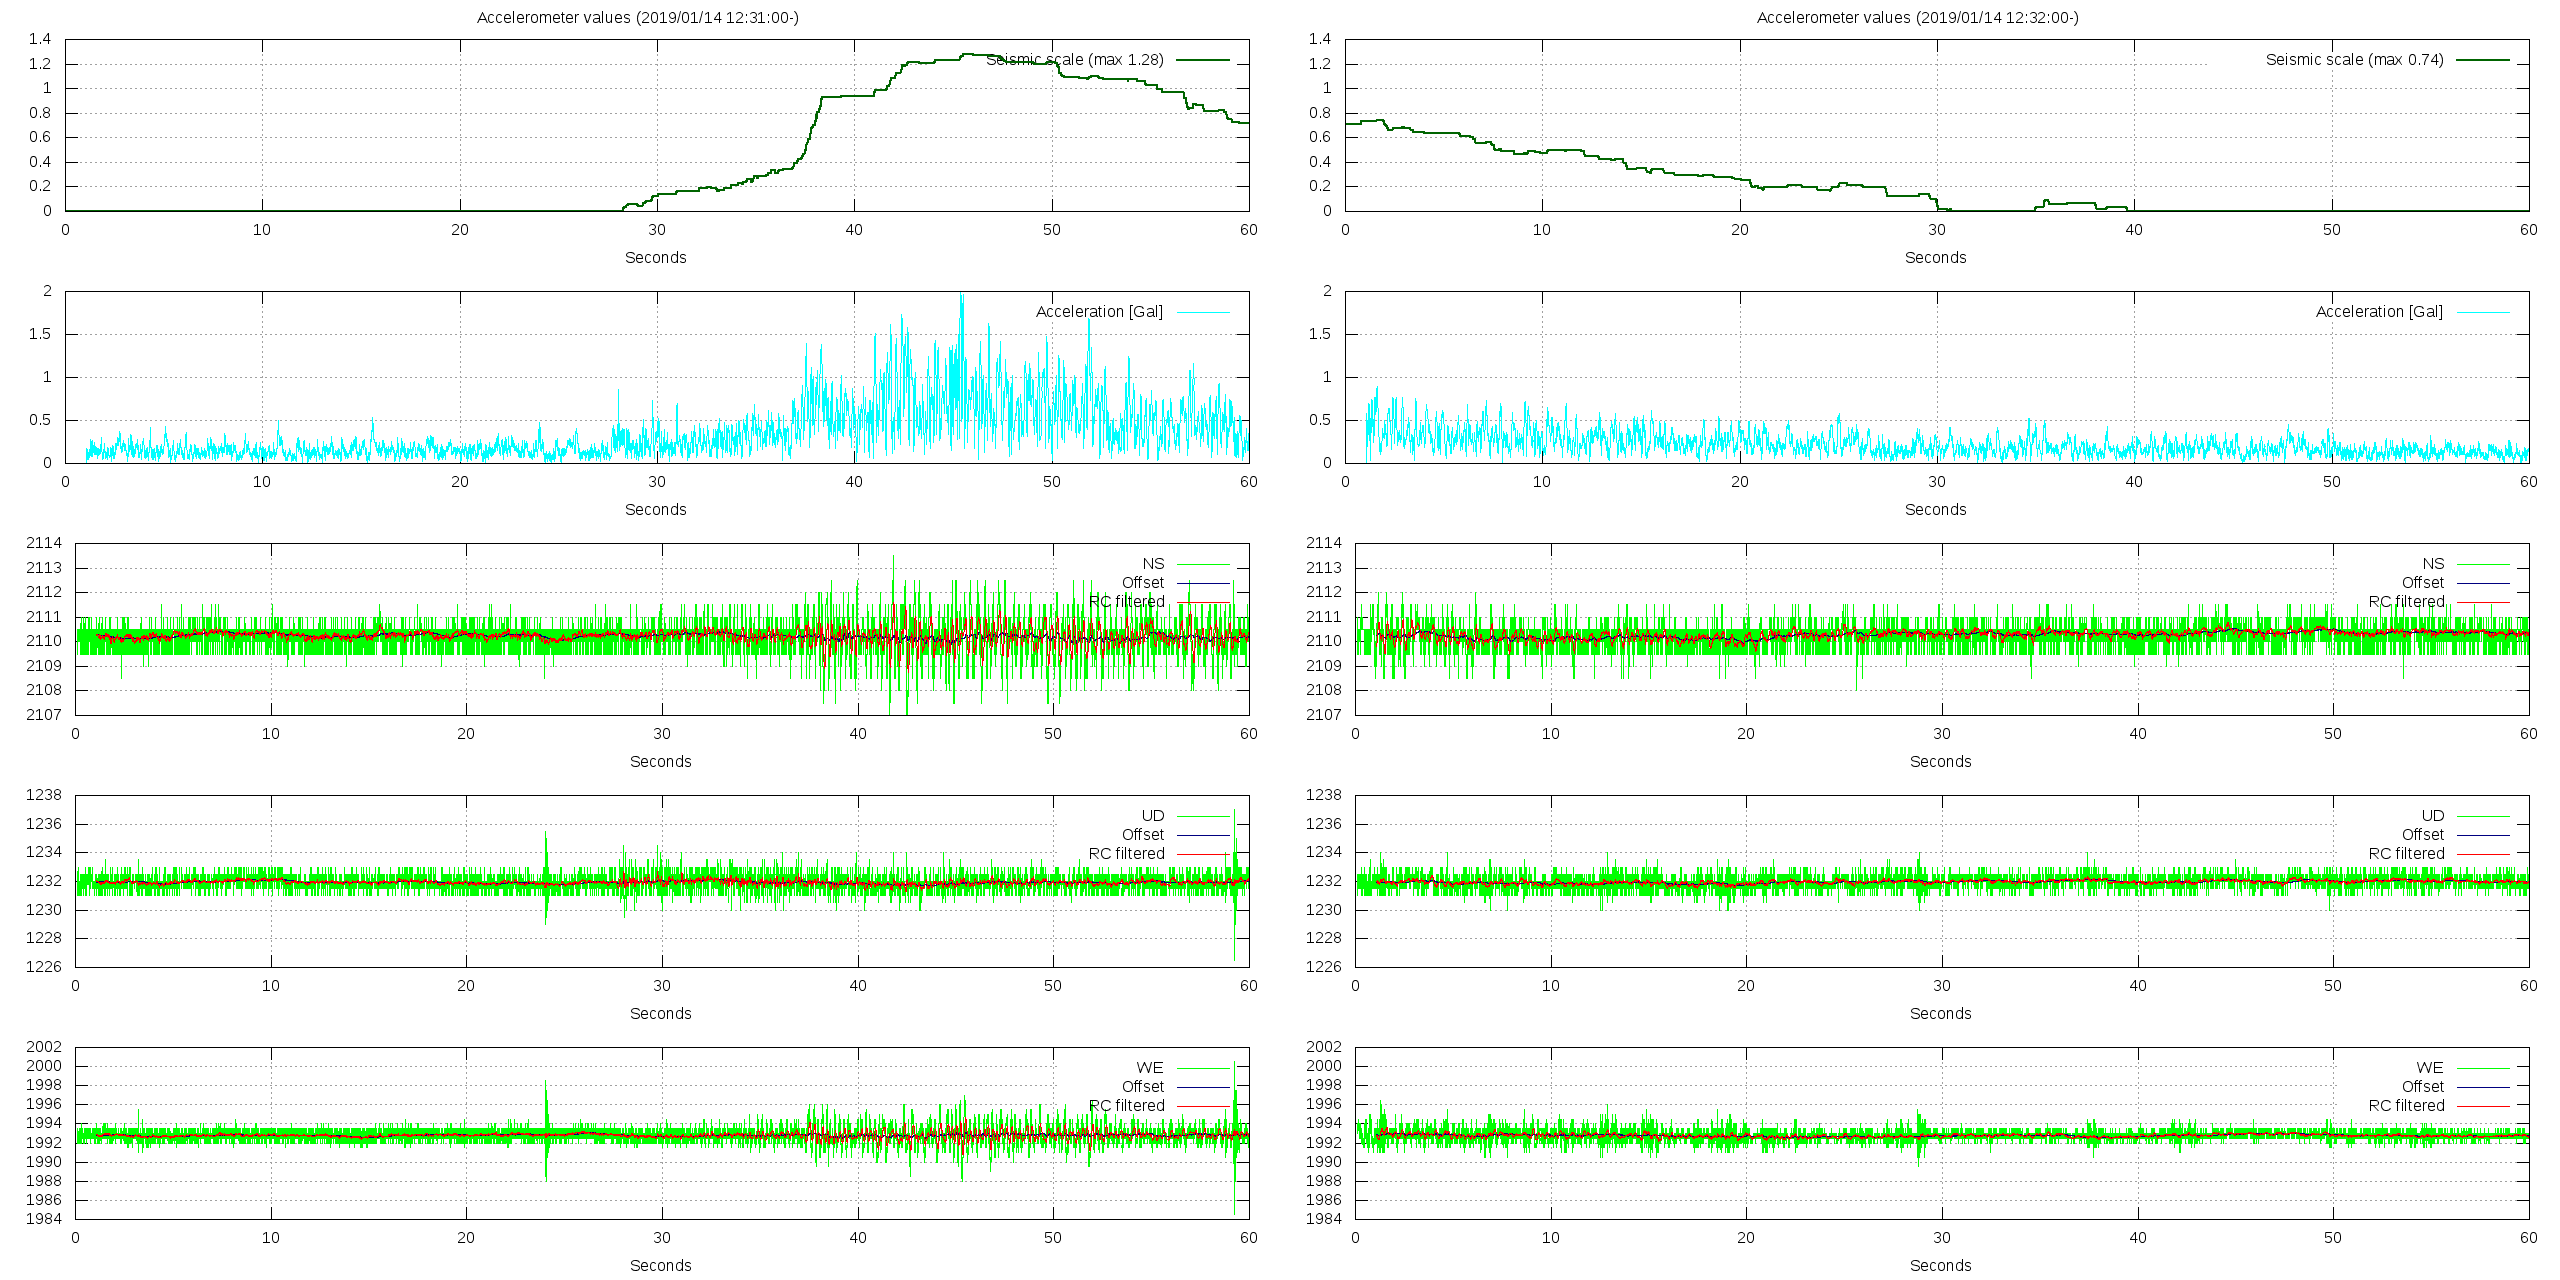Click the 2114 y-axis tick in left NS chart
This screenshot has height=1280, width=2560.
tap(44, 543)
